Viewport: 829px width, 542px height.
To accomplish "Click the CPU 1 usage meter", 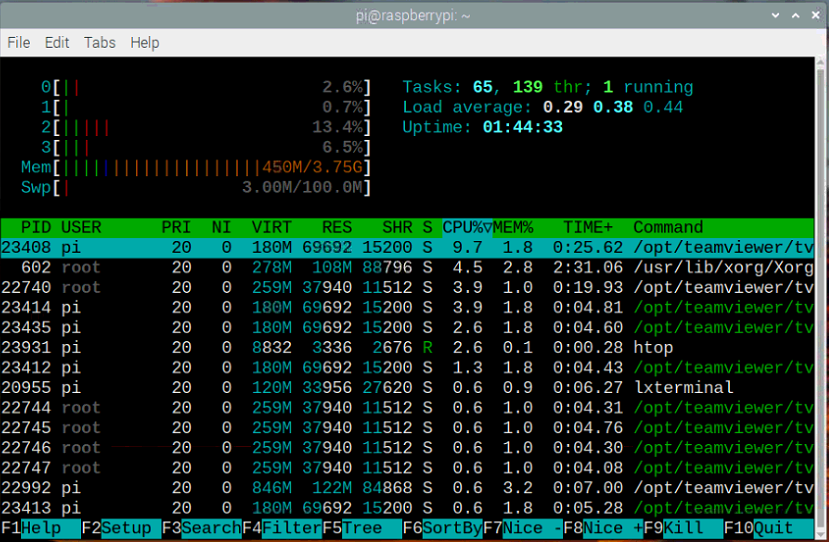I will [x=206, y=107].
